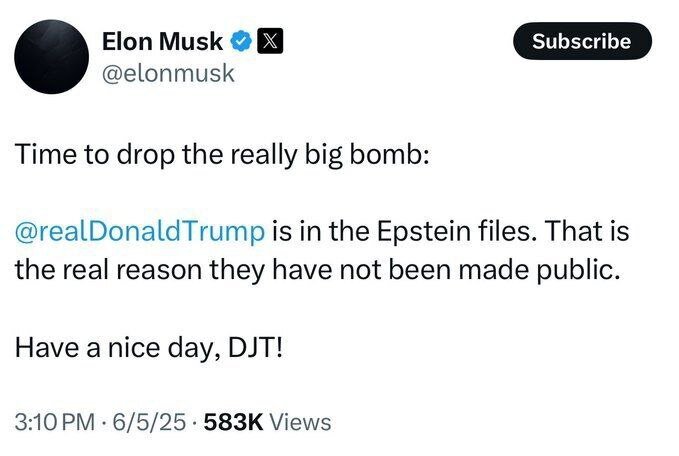
Task: Click the 3:10 PM timestamp
Action: (56, 422)
